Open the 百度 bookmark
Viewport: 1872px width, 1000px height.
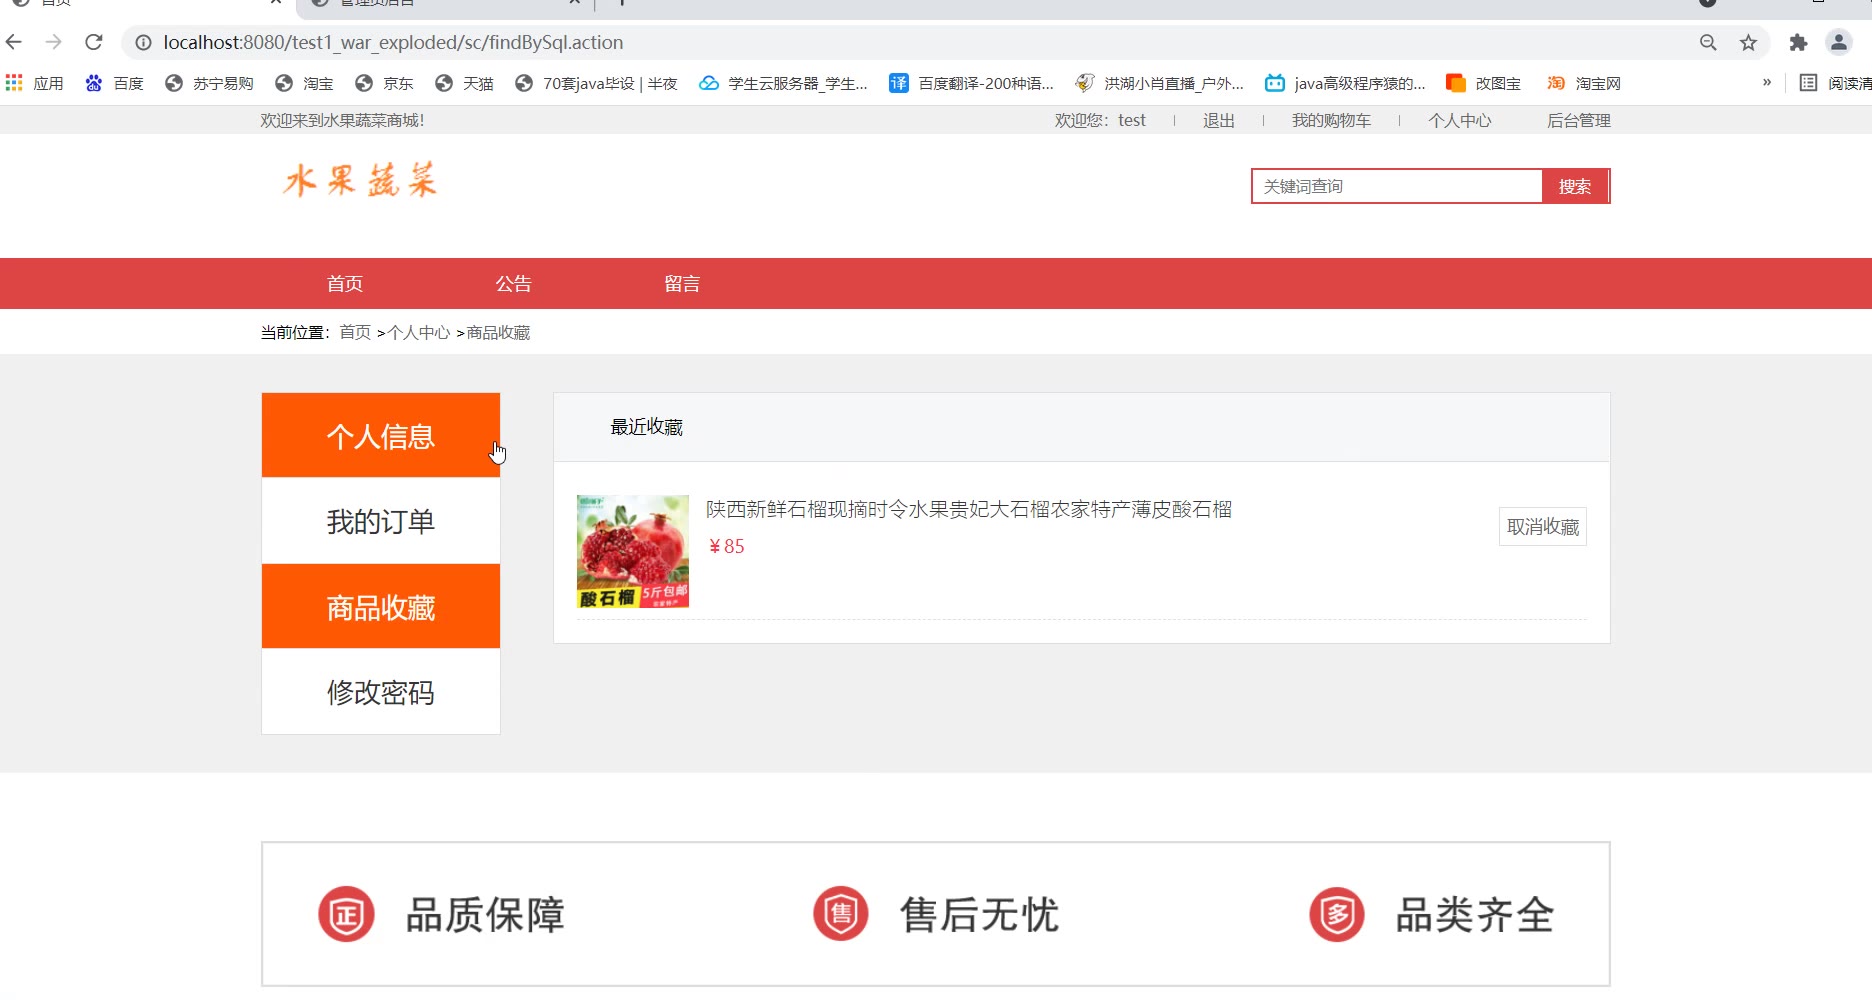[114, 83]
